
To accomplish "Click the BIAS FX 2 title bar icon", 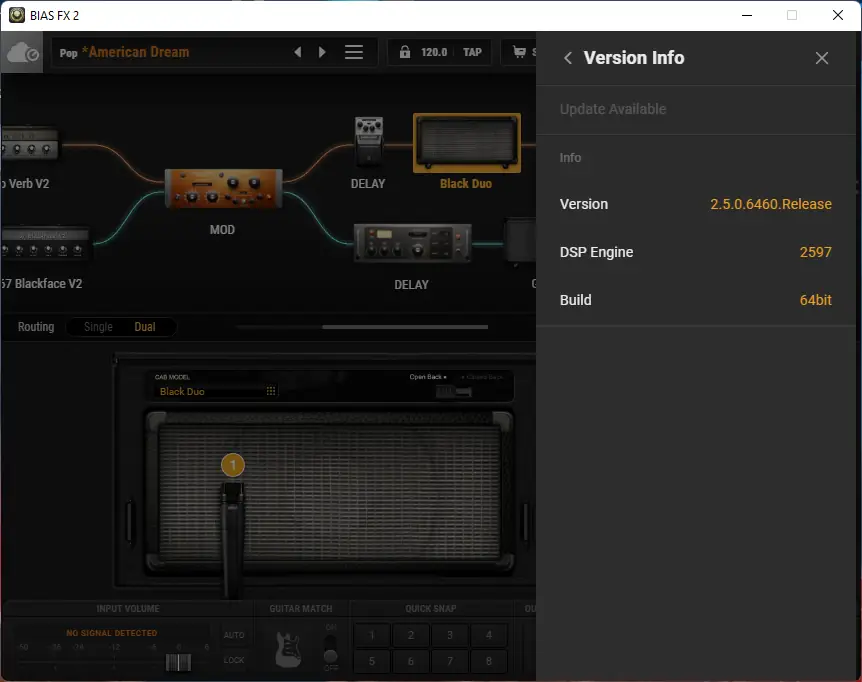I will [16, 15].
